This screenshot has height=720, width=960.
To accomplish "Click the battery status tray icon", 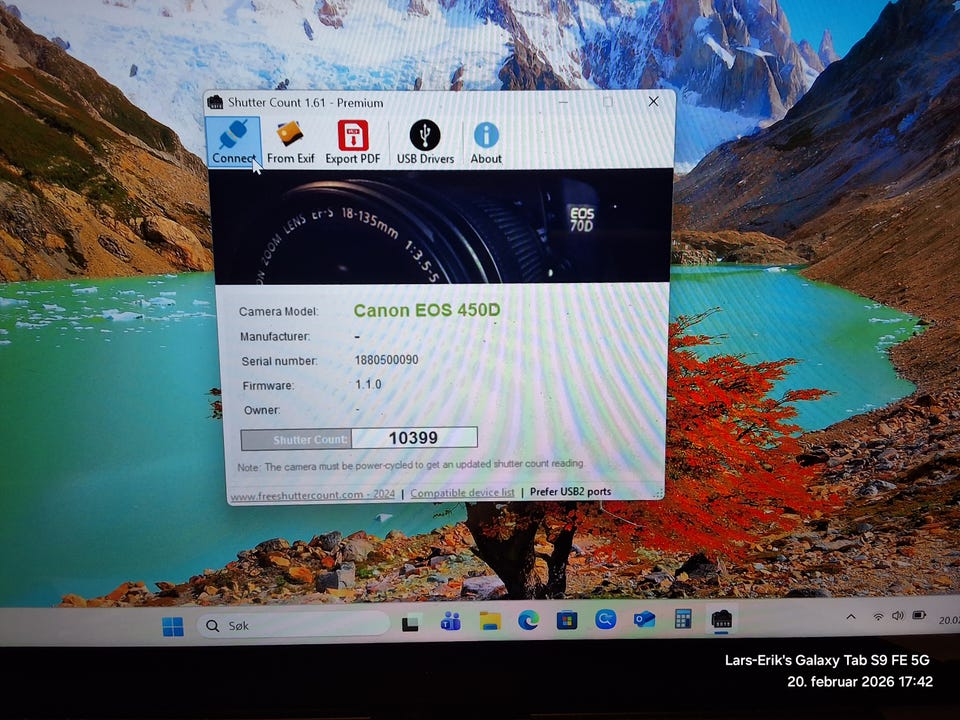I will tap(919, 615).
